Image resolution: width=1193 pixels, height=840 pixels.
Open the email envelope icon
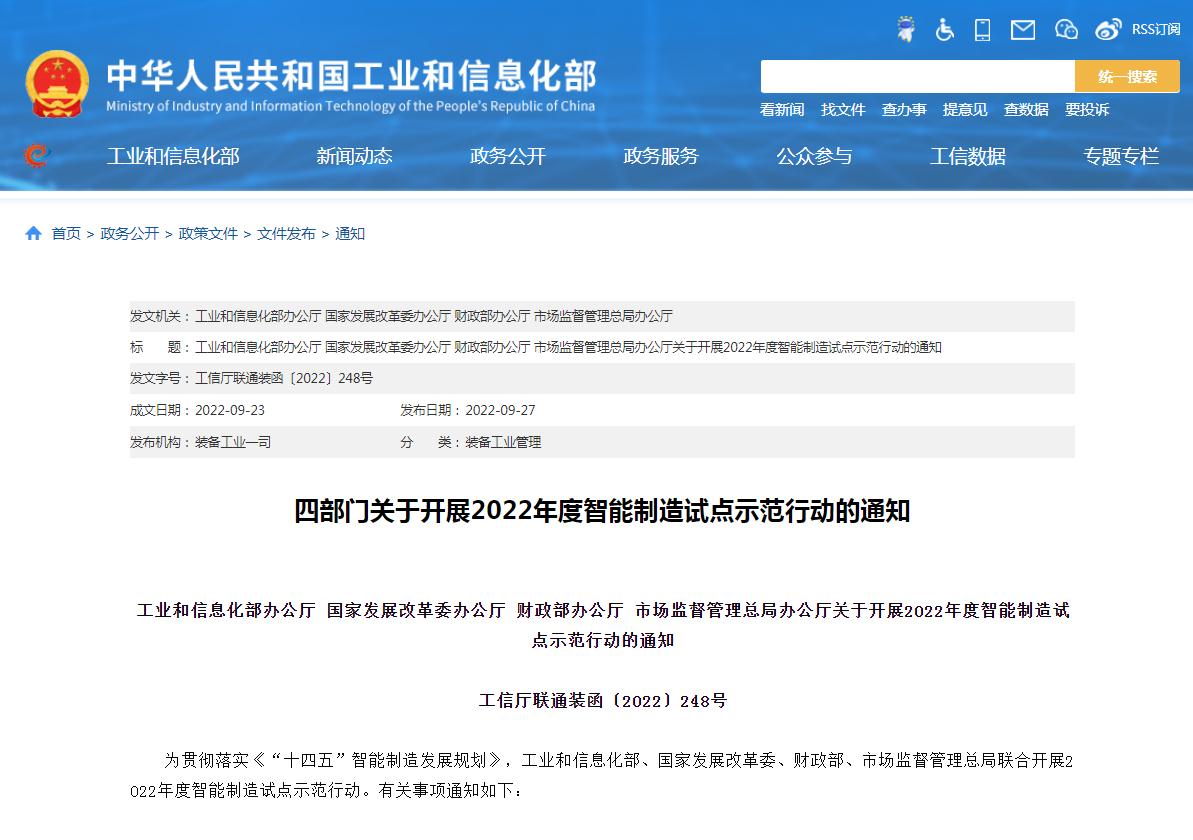pyautogui.click(x=1023, y=30)
